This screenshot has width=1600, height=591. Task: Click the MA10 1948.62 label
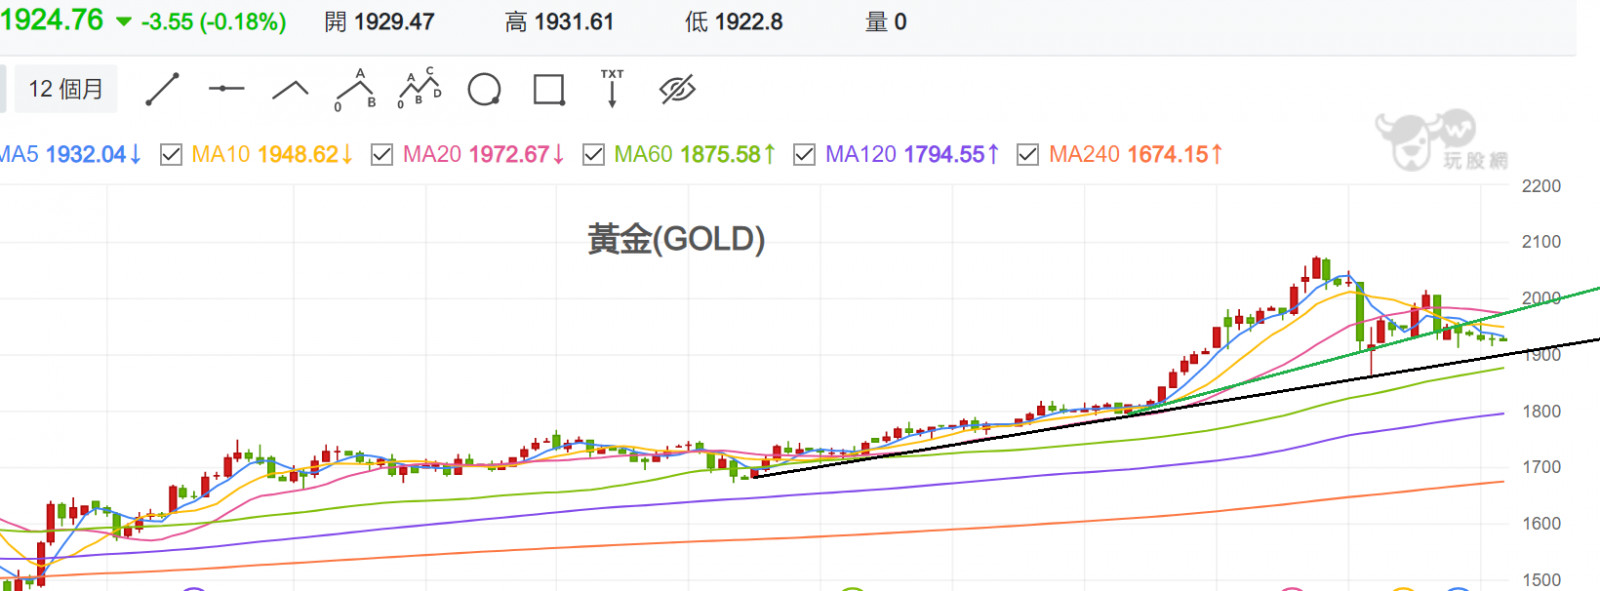(272, 155)
